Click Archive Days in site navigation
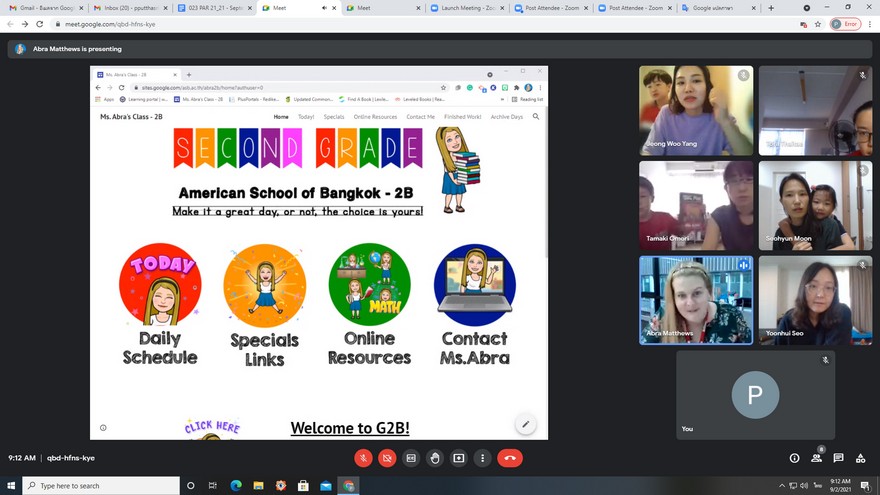This screenshot has height=495, width=880. click(506, 117)
